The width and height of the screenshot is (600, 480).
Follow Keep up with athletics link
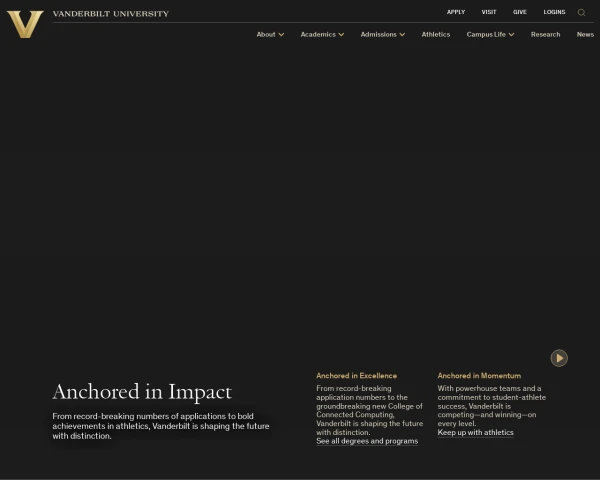point(476,433)
